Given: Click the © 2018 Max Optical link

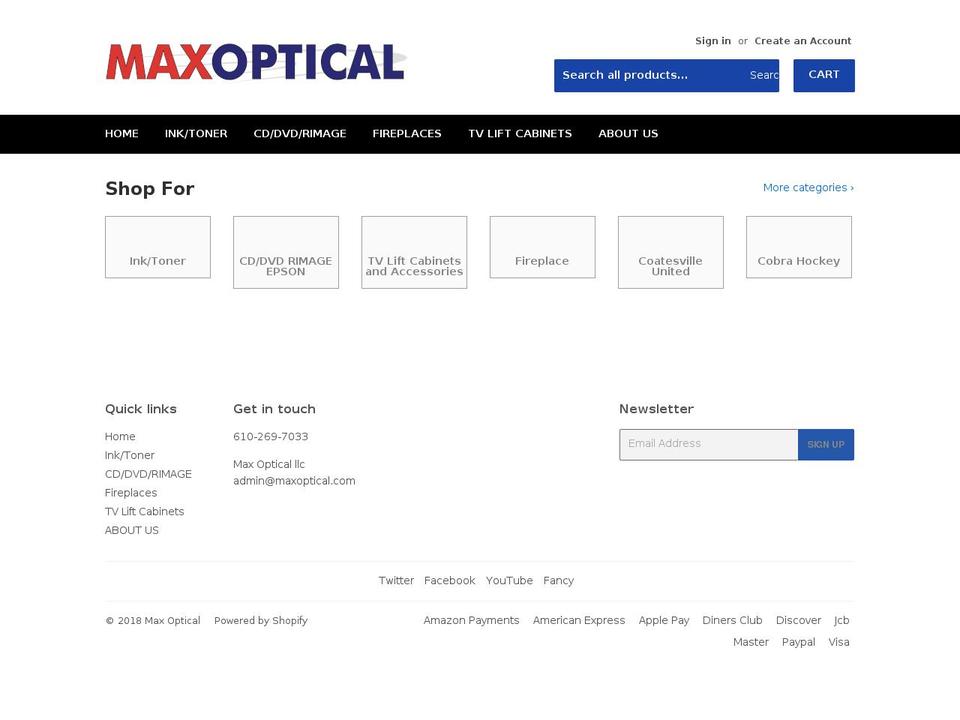Looking at the screenshot, I should (x=153, y=620).
